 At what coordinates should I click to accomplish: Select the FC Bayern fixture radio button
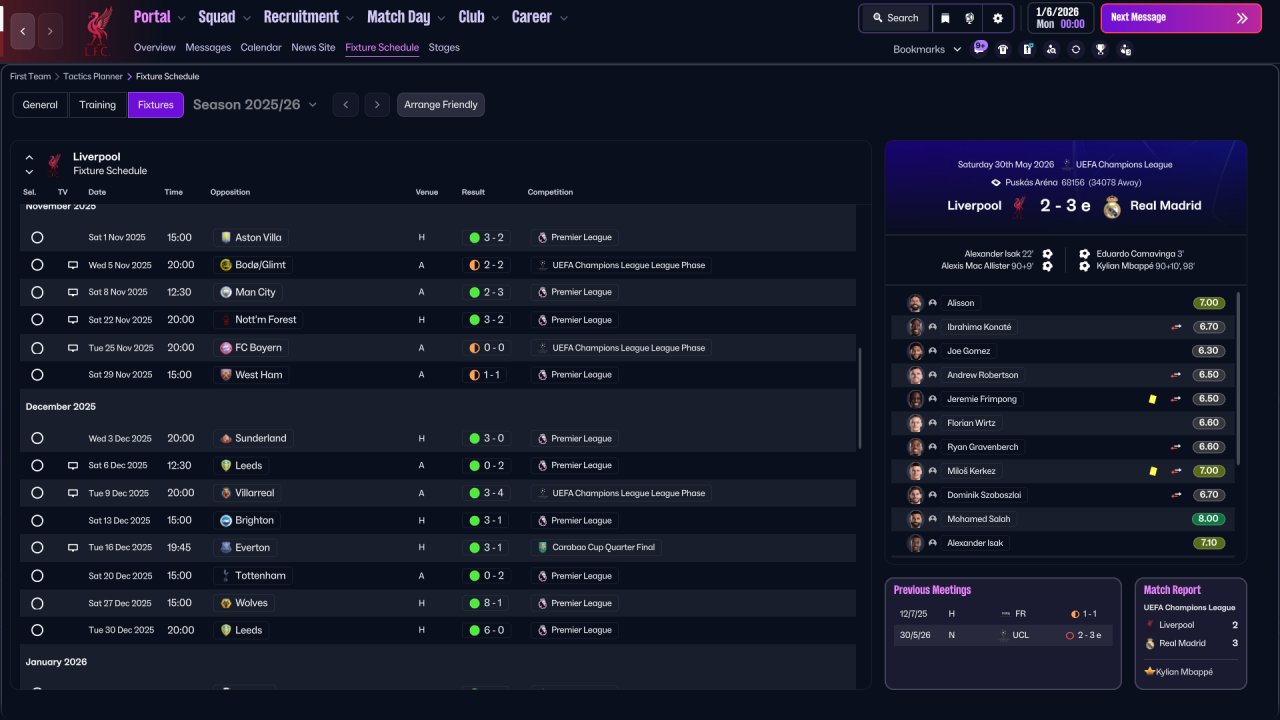(x=37, y=348)
